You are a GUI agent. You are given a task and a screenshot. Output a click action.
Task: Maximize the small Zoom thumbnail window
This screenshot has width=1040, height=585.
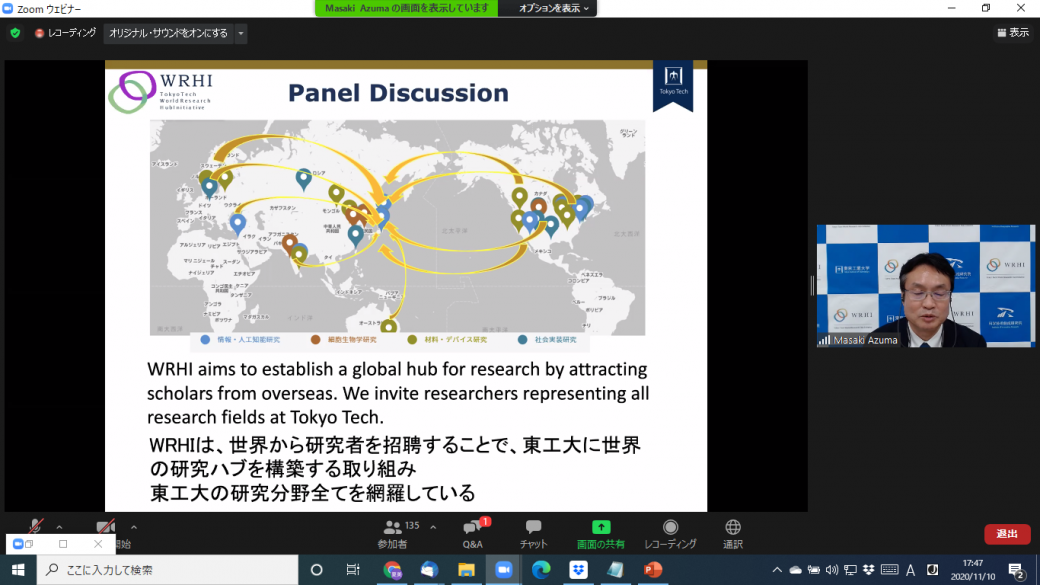pyautogui.click(x=63, y=544)
